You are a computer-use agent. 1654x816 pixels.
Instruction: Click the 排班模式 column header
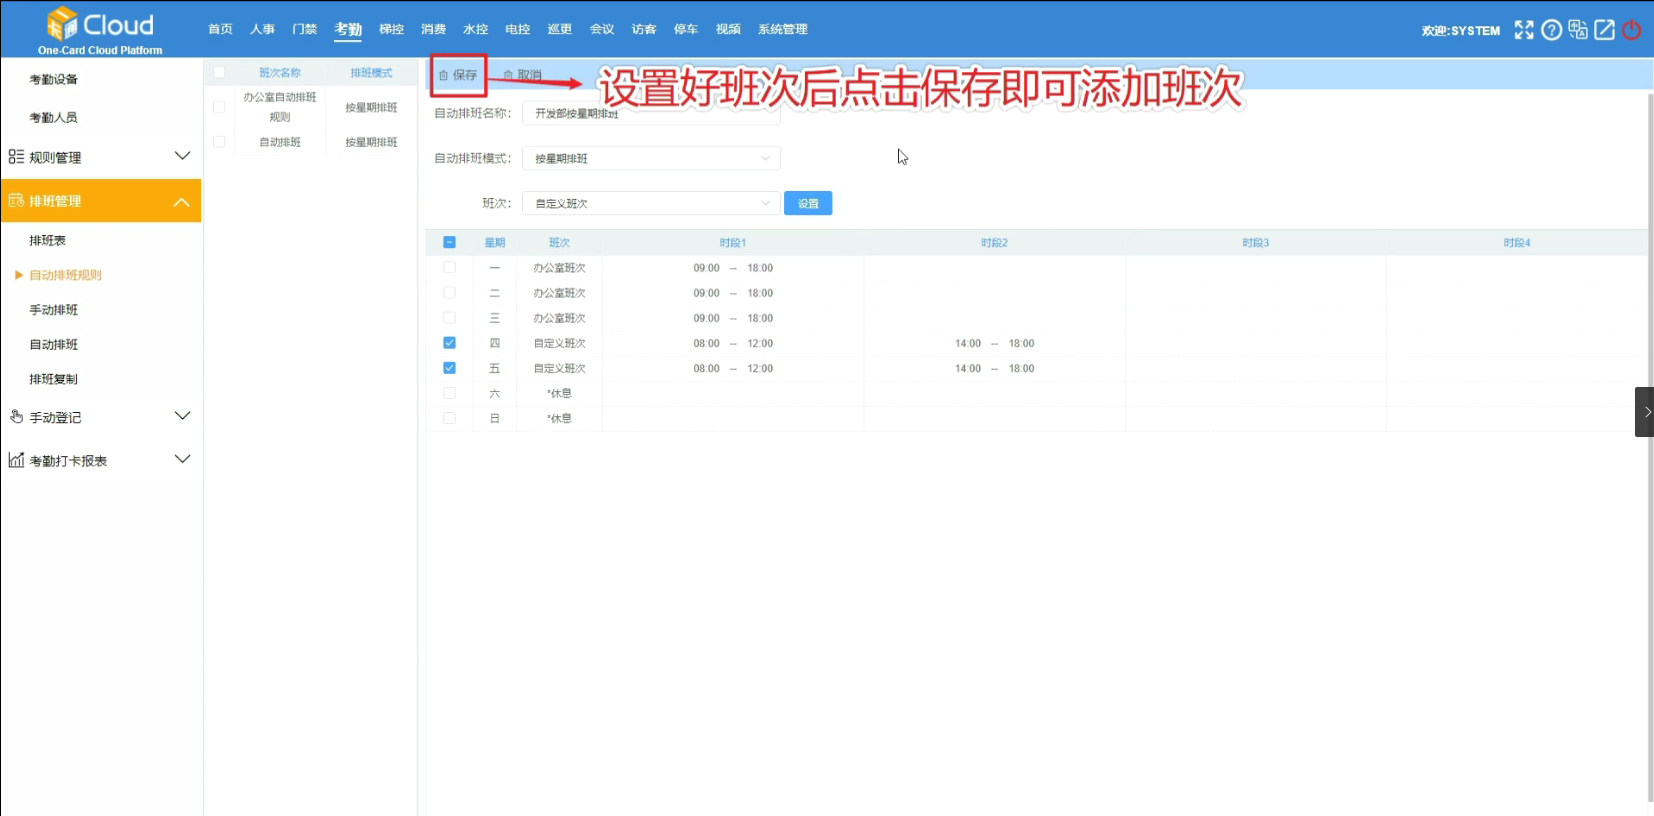point(371,73)
